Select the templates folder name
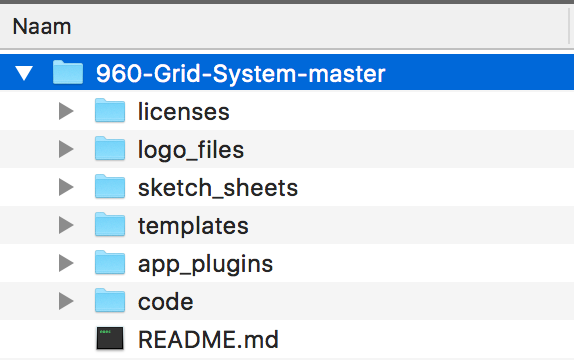This screenshot has width=574, height=360. pyautogui.click(x=193, y=226)
